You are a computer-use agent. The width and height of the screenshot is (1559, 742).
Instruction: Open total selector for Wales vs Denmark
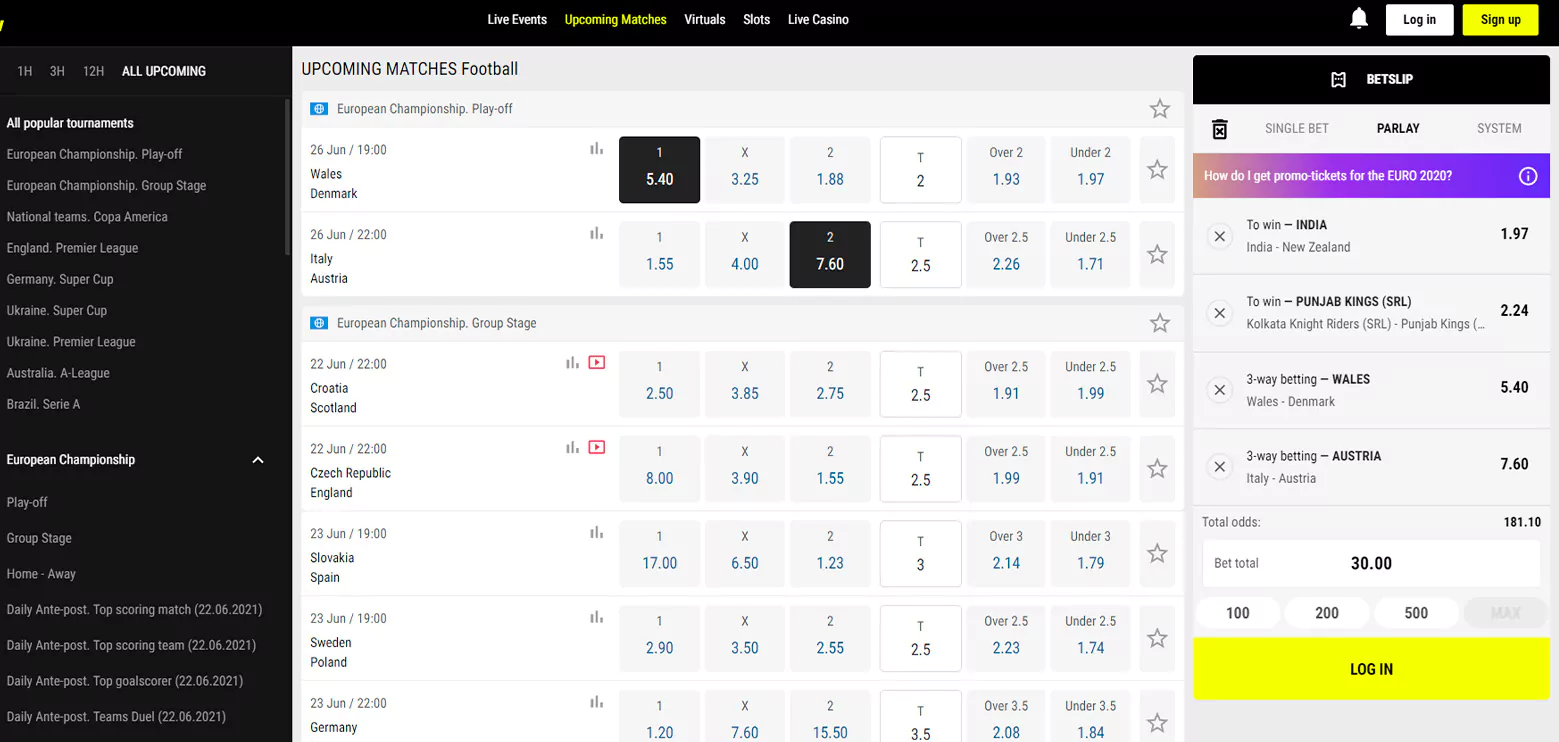click(920, 170)
